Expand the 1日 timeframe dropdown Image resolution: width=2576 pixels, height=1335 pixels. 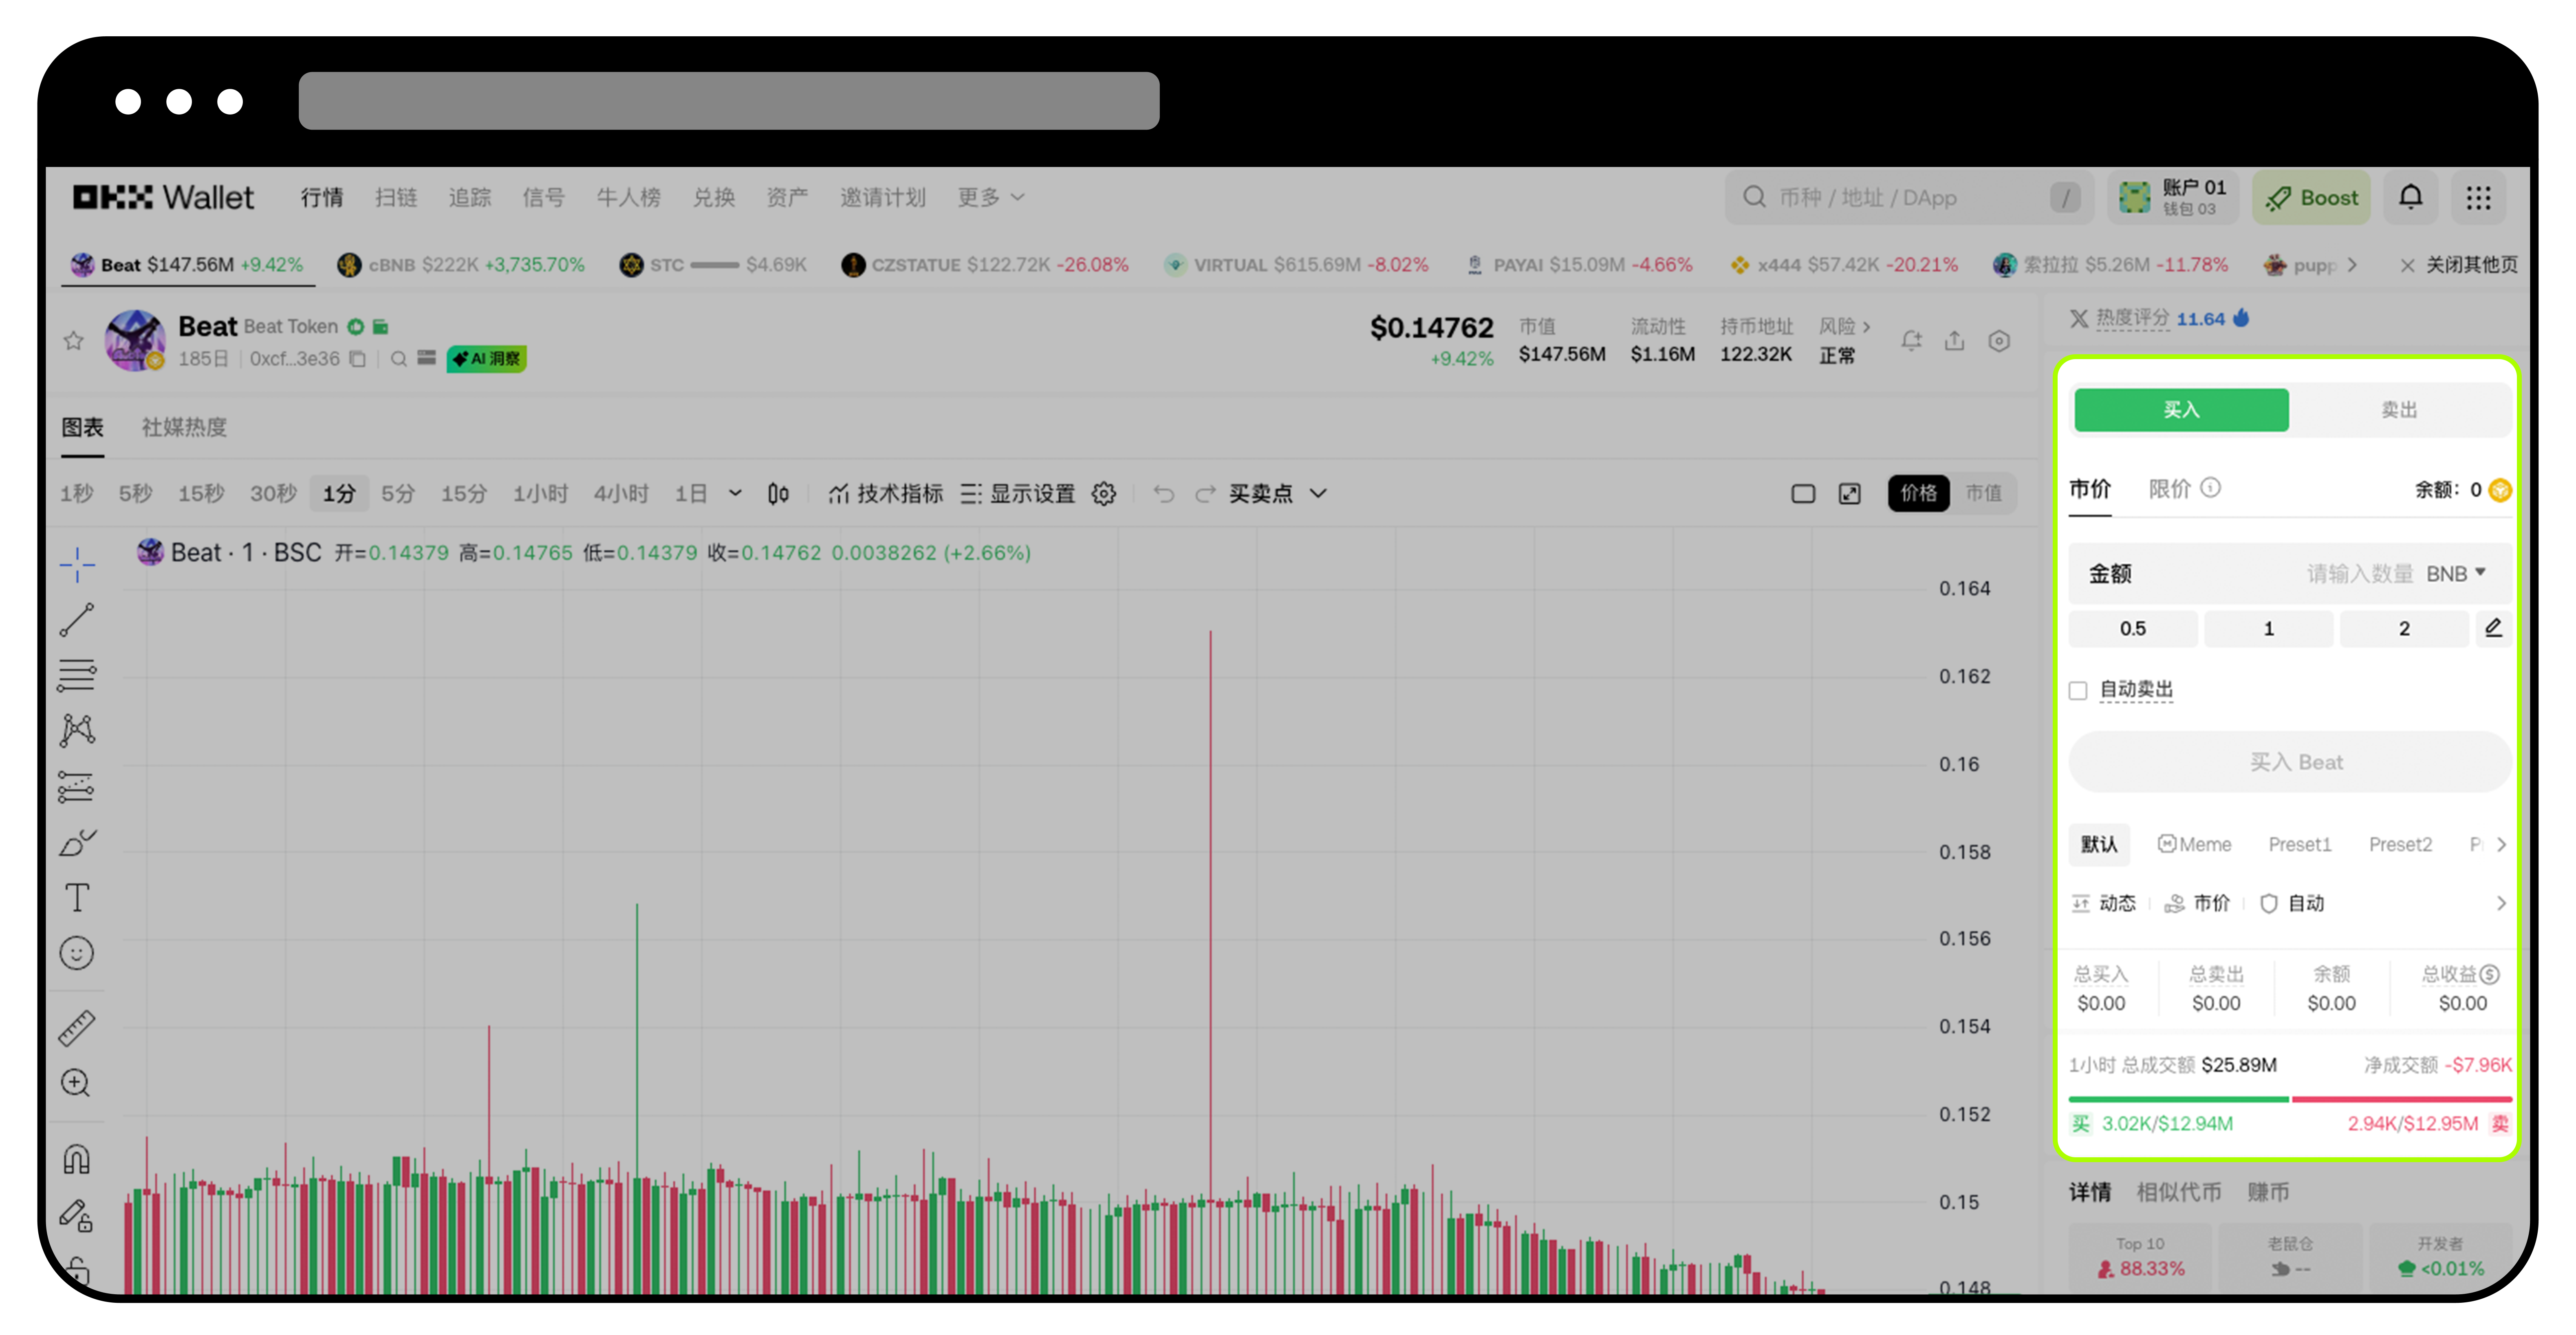tap(736, 493)
